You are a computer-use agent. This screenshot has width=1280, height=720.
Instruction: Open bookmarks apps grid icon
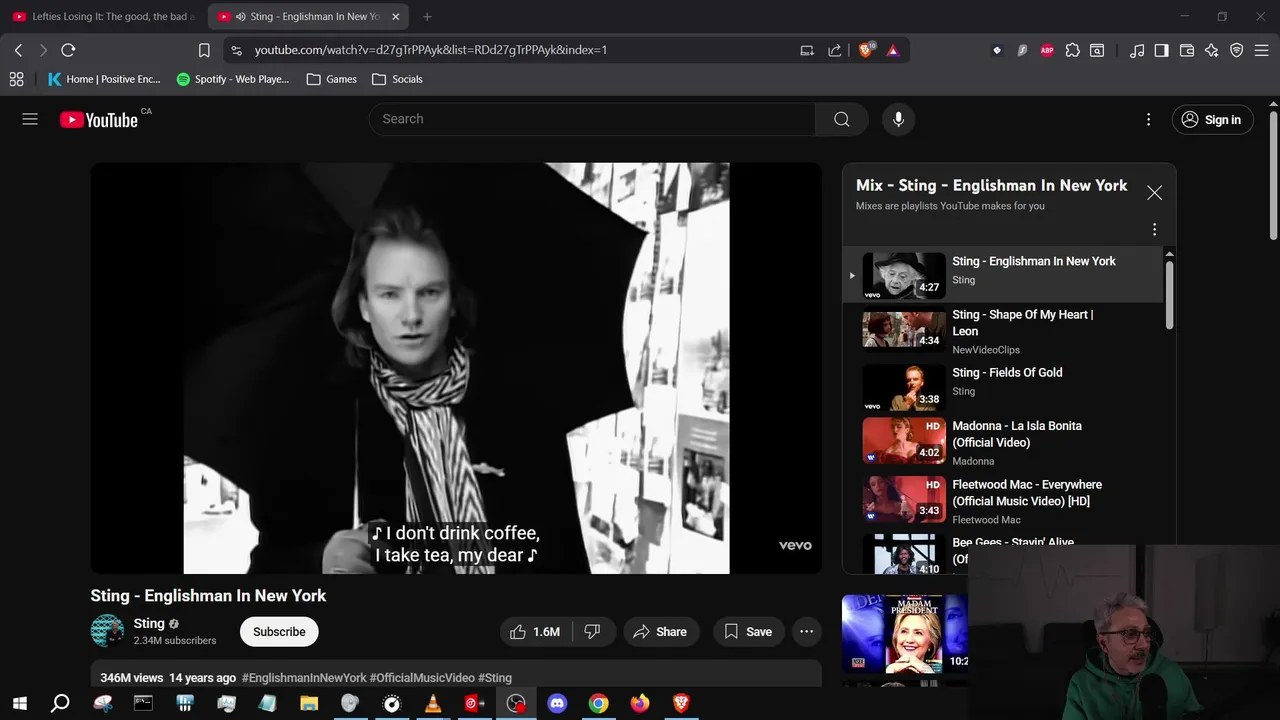[16, 79]
